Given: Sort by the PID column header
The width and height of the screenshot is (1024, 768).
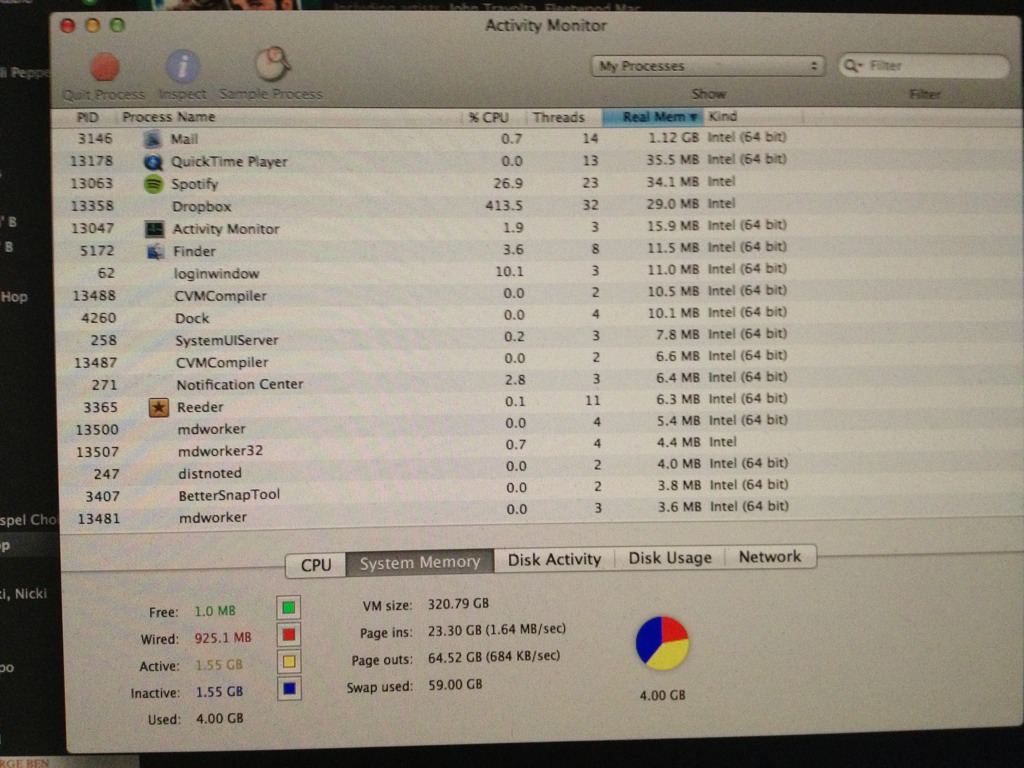Looking at the screenshot, I should tap(88, 118).
